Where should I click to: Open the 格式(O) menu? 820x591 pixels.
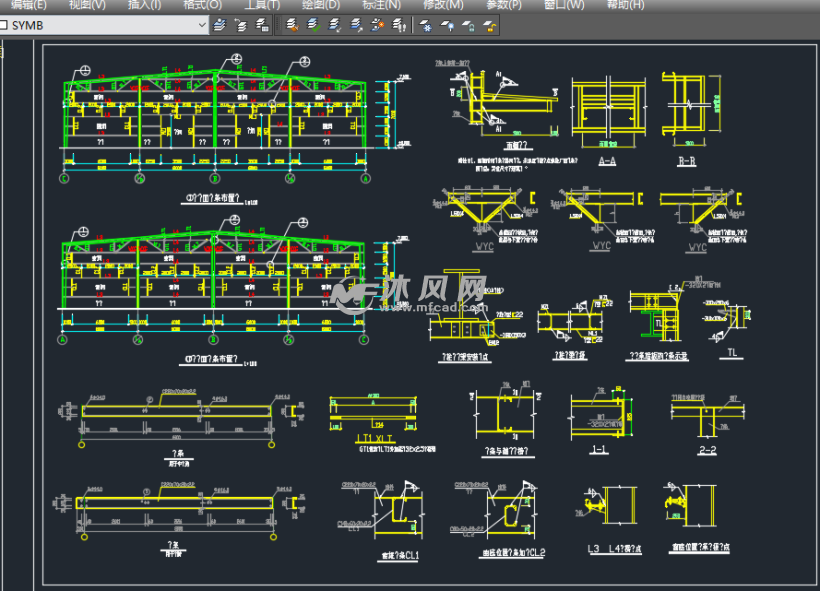click(203, 5)
